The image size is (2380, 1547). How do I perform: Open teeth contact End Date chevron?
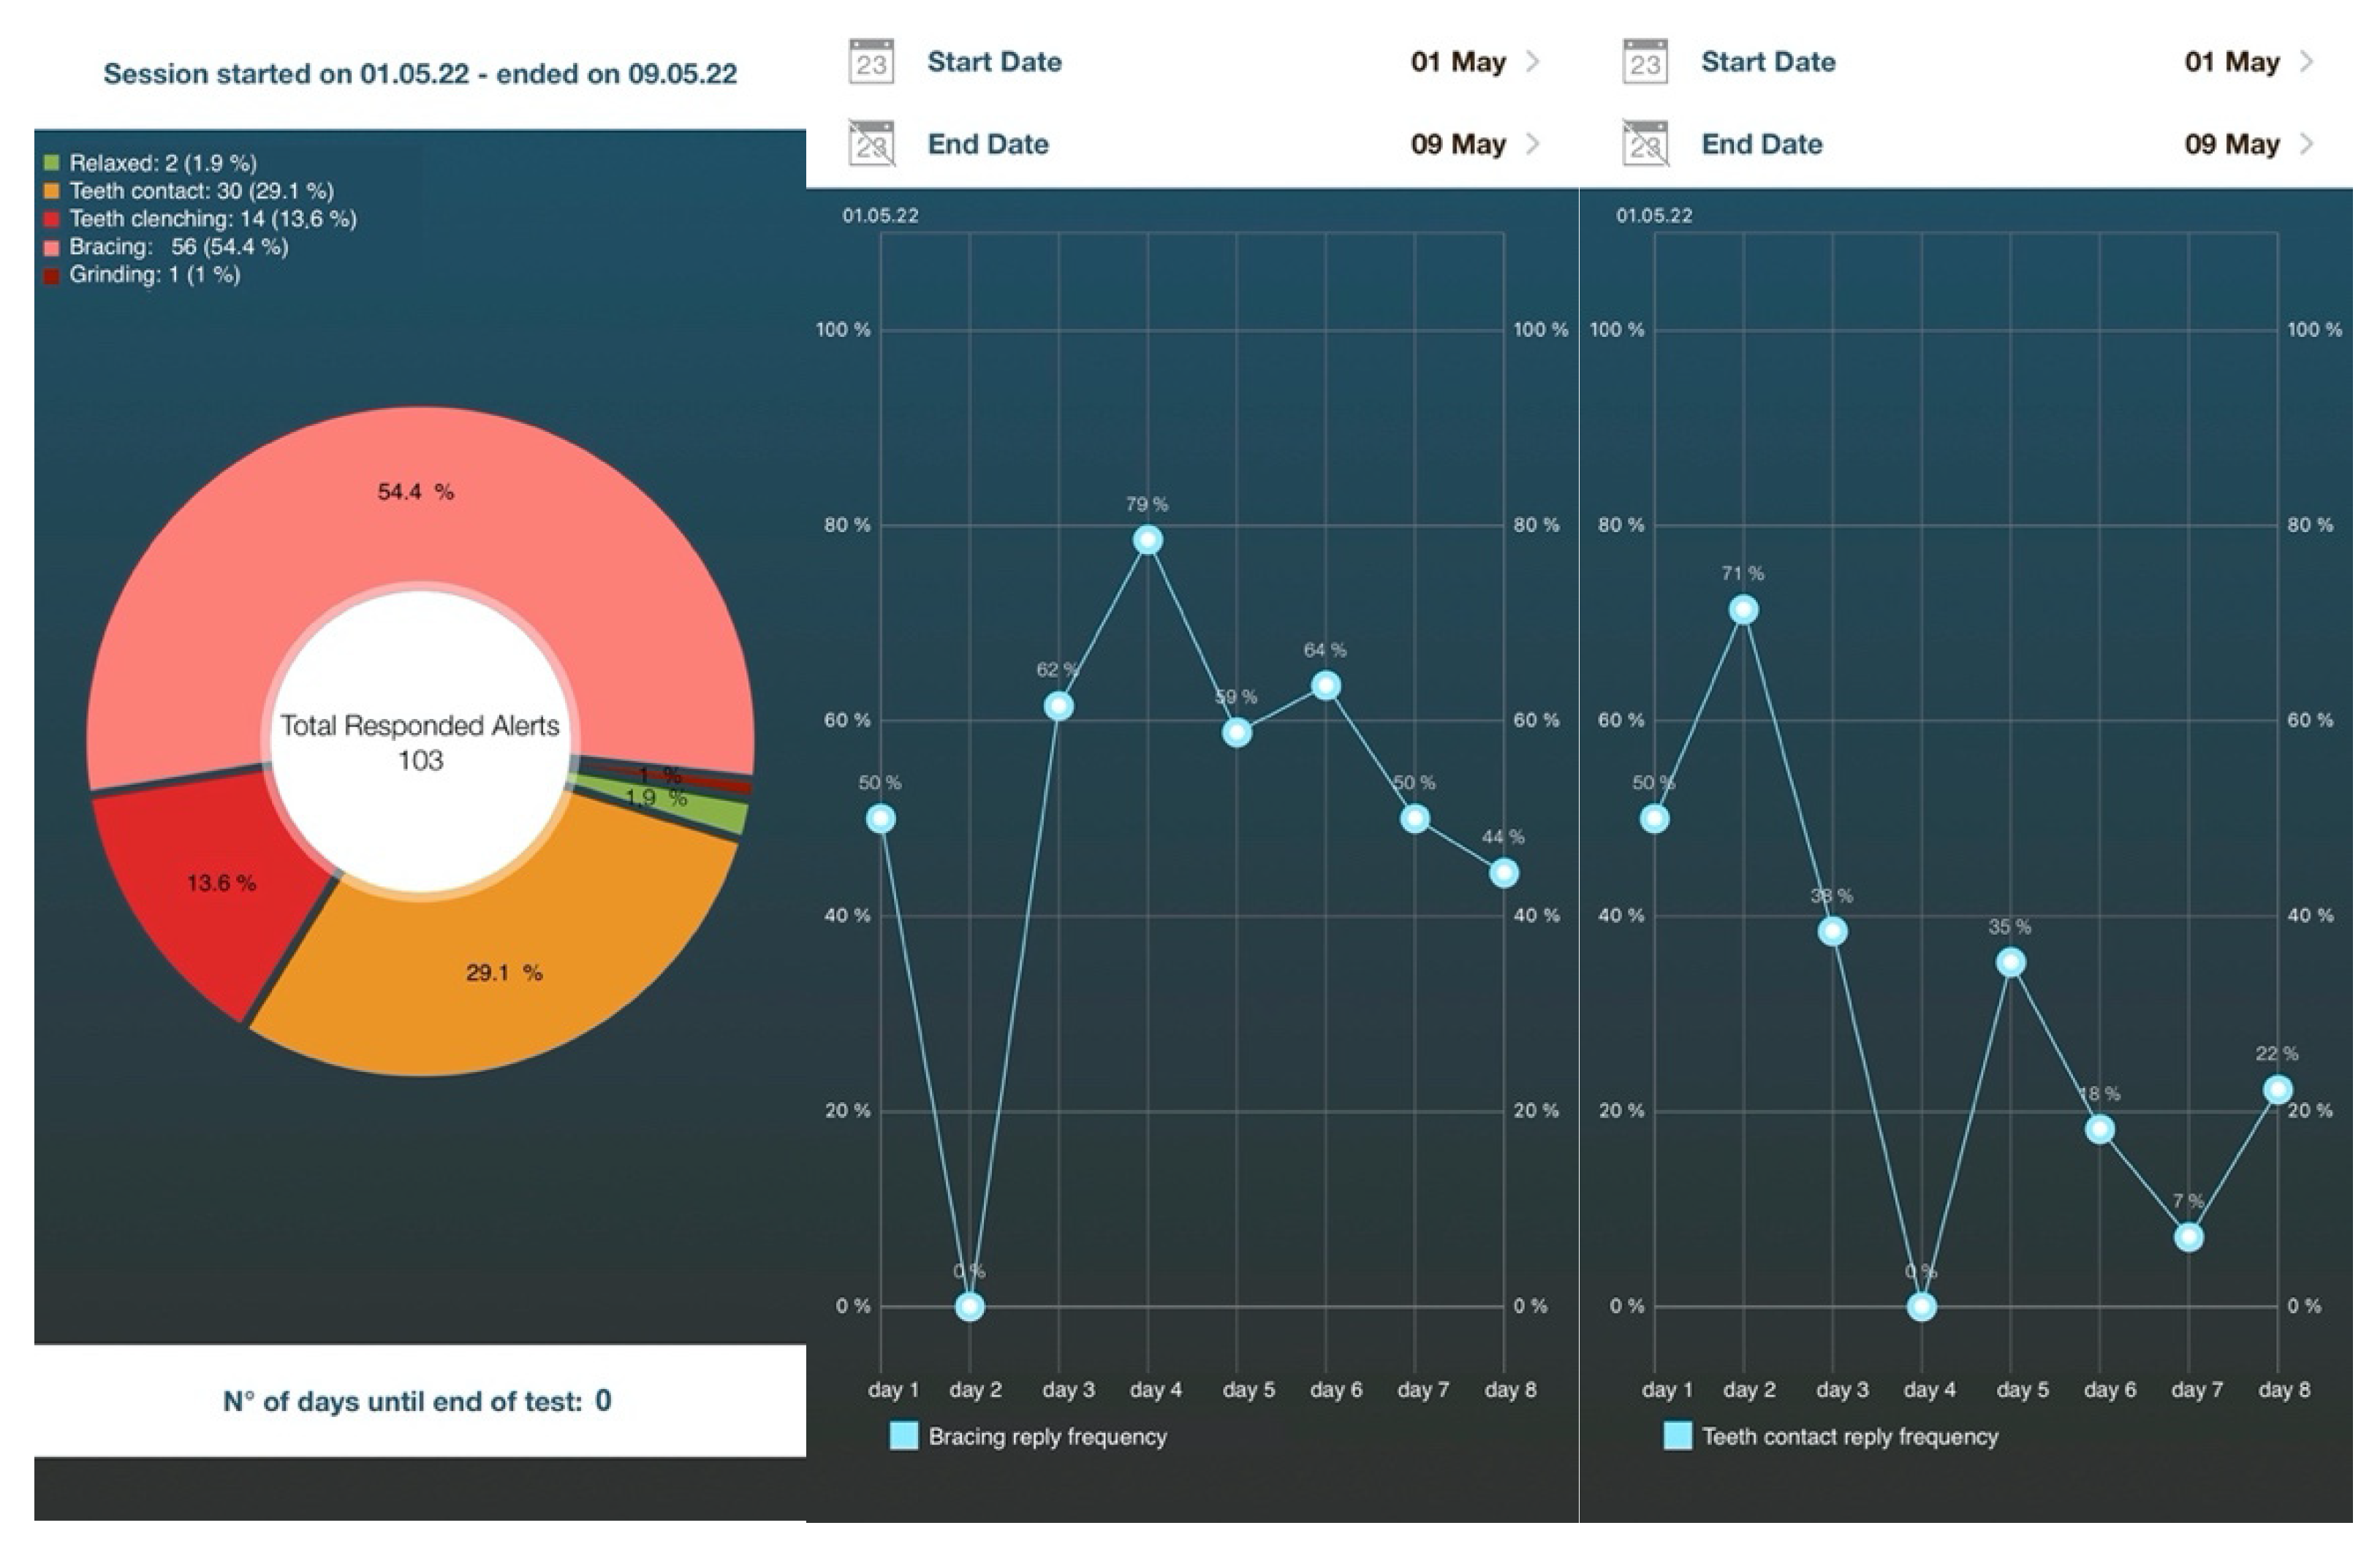2306,144
